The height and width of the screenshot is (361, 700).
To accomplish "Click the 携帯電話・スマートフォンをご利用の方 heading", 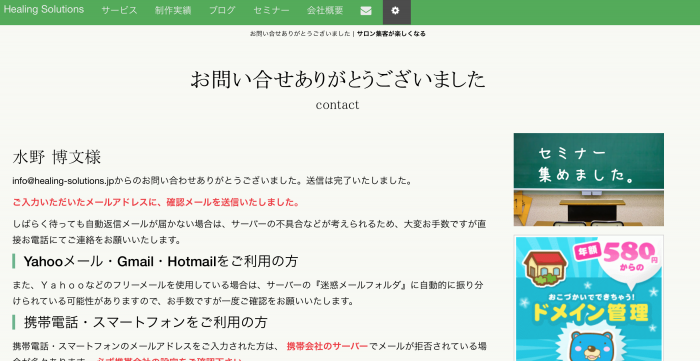I will click(x=146, y=322).
